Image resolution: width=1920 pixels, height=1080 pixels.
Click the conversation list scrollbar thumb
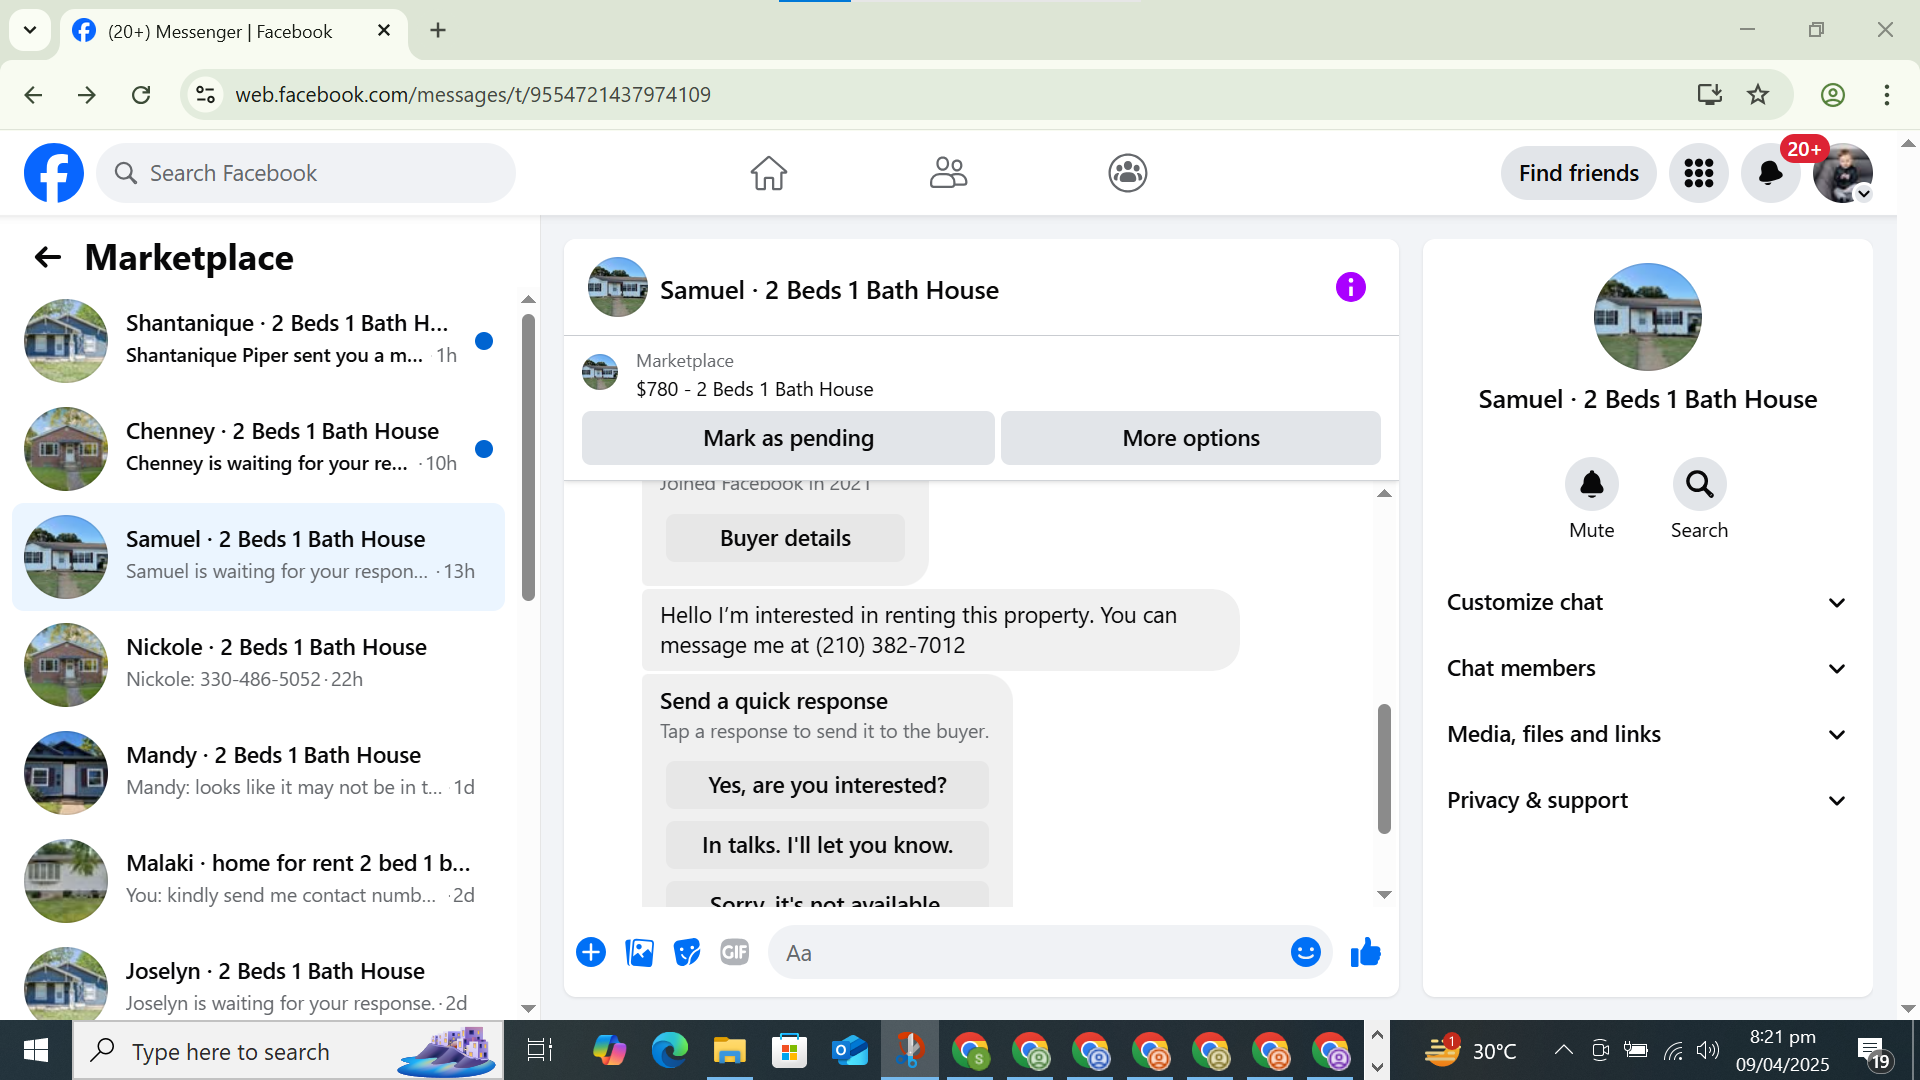tap(528, 457)
